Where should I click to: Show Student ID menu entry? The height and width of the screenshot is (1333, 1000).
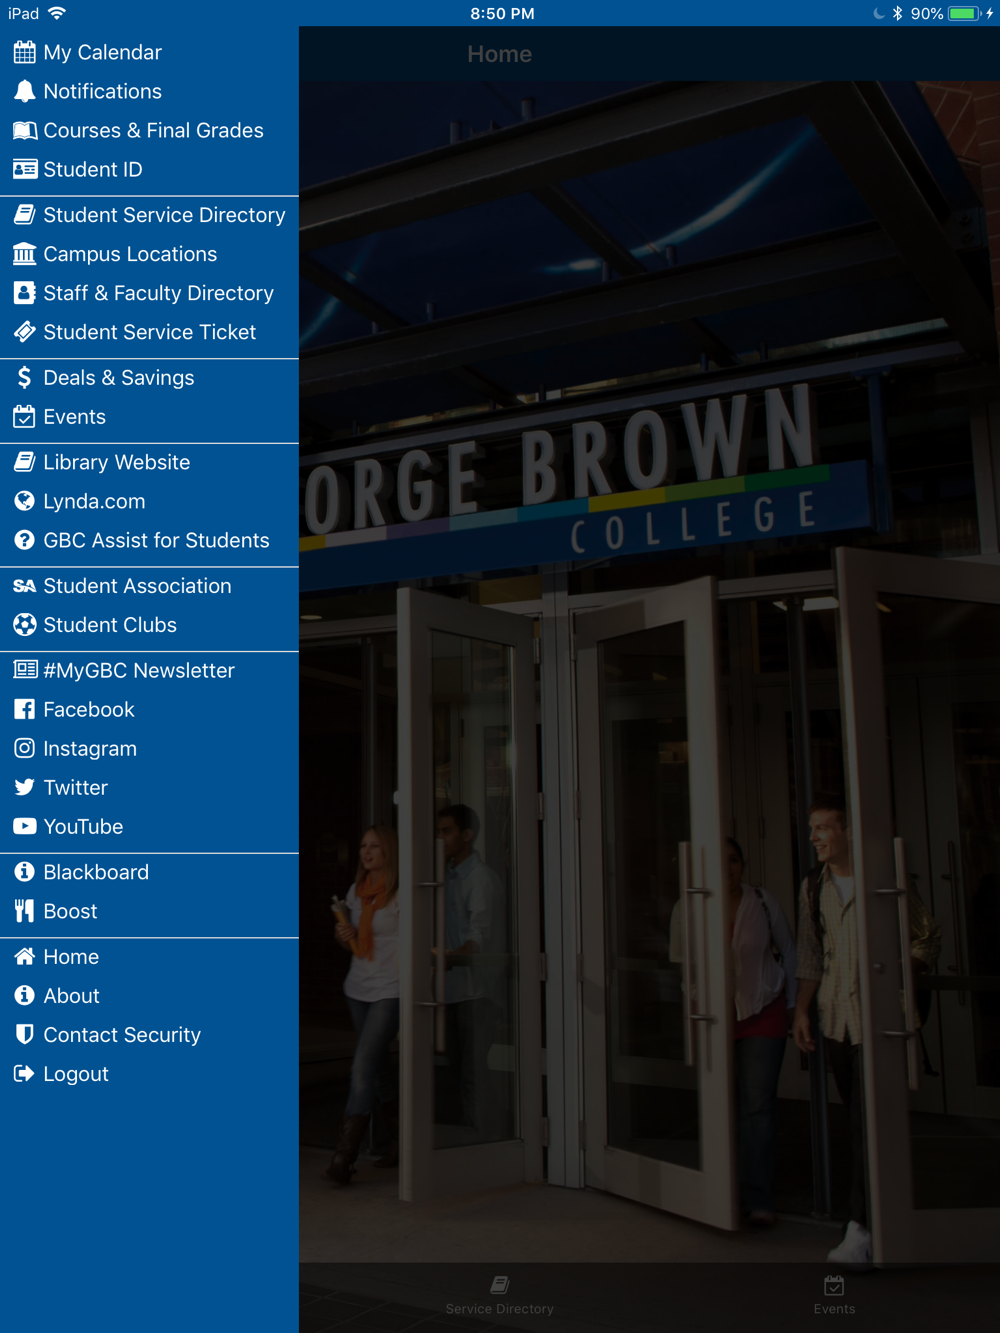(x=149, y=169)
